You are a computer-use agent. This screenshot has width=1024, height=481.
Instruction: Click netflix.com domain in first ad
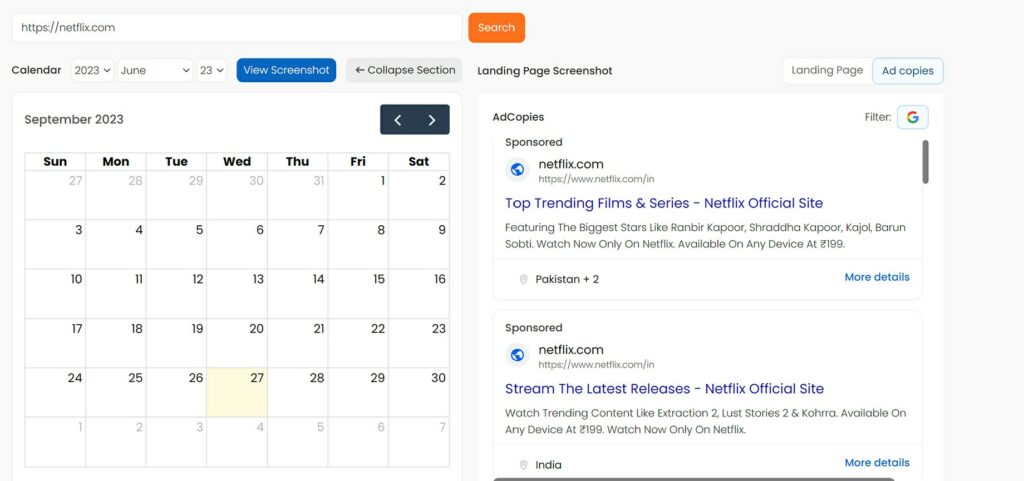click(571, 164)
